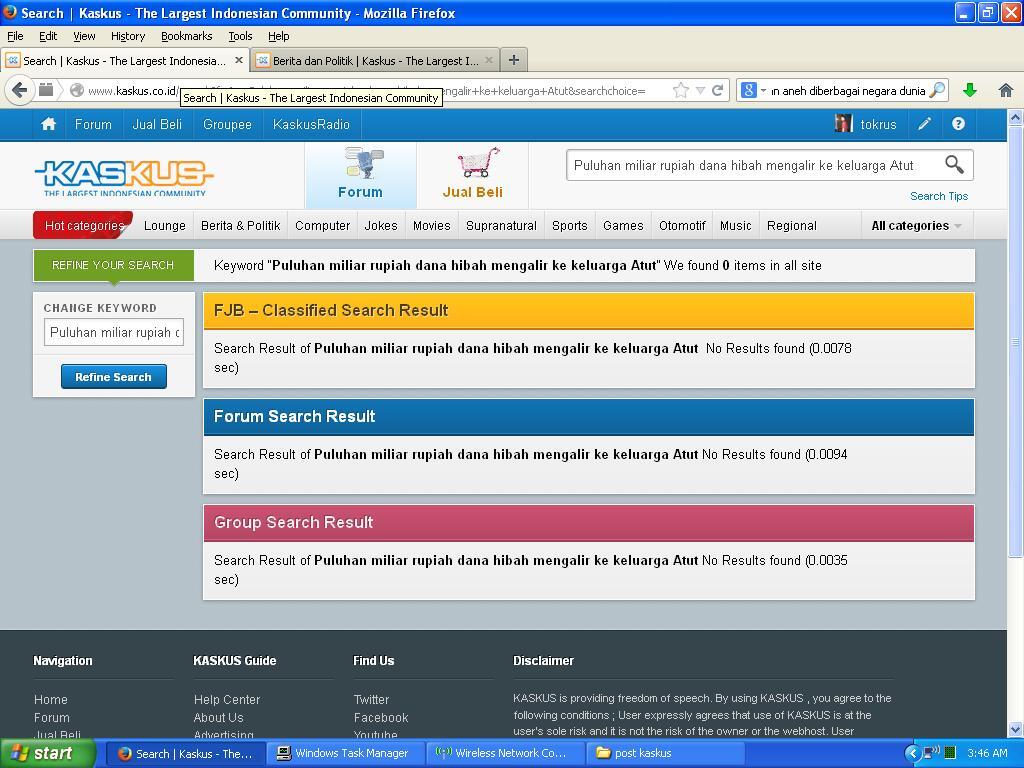Open post kaskus folder in taskbar
Image resolution: width=1024 pixels, height=768 pixels.
(x=665, y=753)
